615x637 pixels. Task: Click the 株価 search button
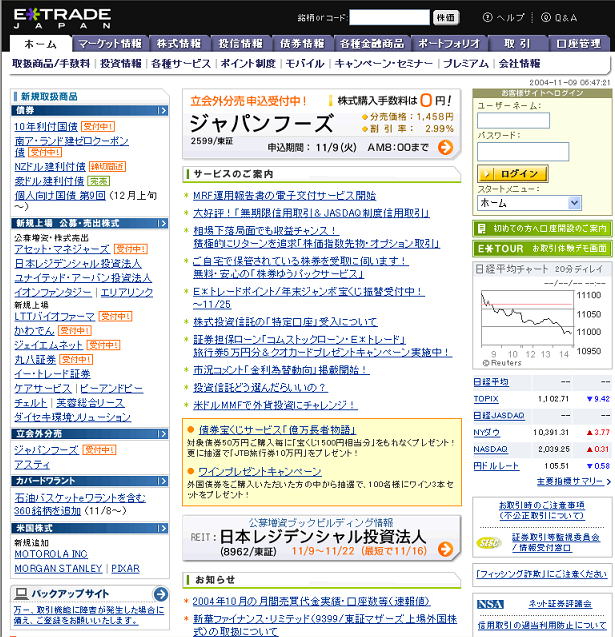click(x=446, y=17)
